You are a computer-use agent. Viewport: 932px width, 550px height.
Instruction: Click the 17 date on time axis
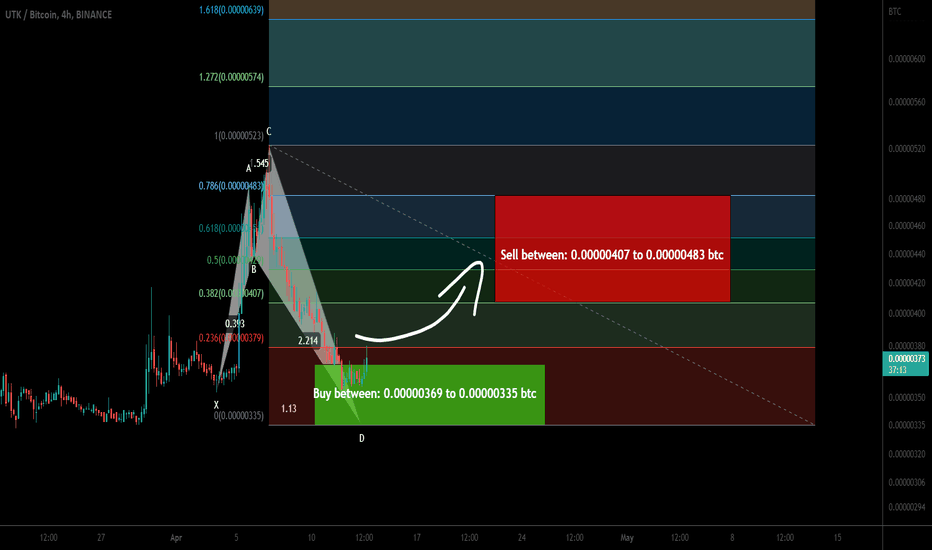click(x=417, y=538)
